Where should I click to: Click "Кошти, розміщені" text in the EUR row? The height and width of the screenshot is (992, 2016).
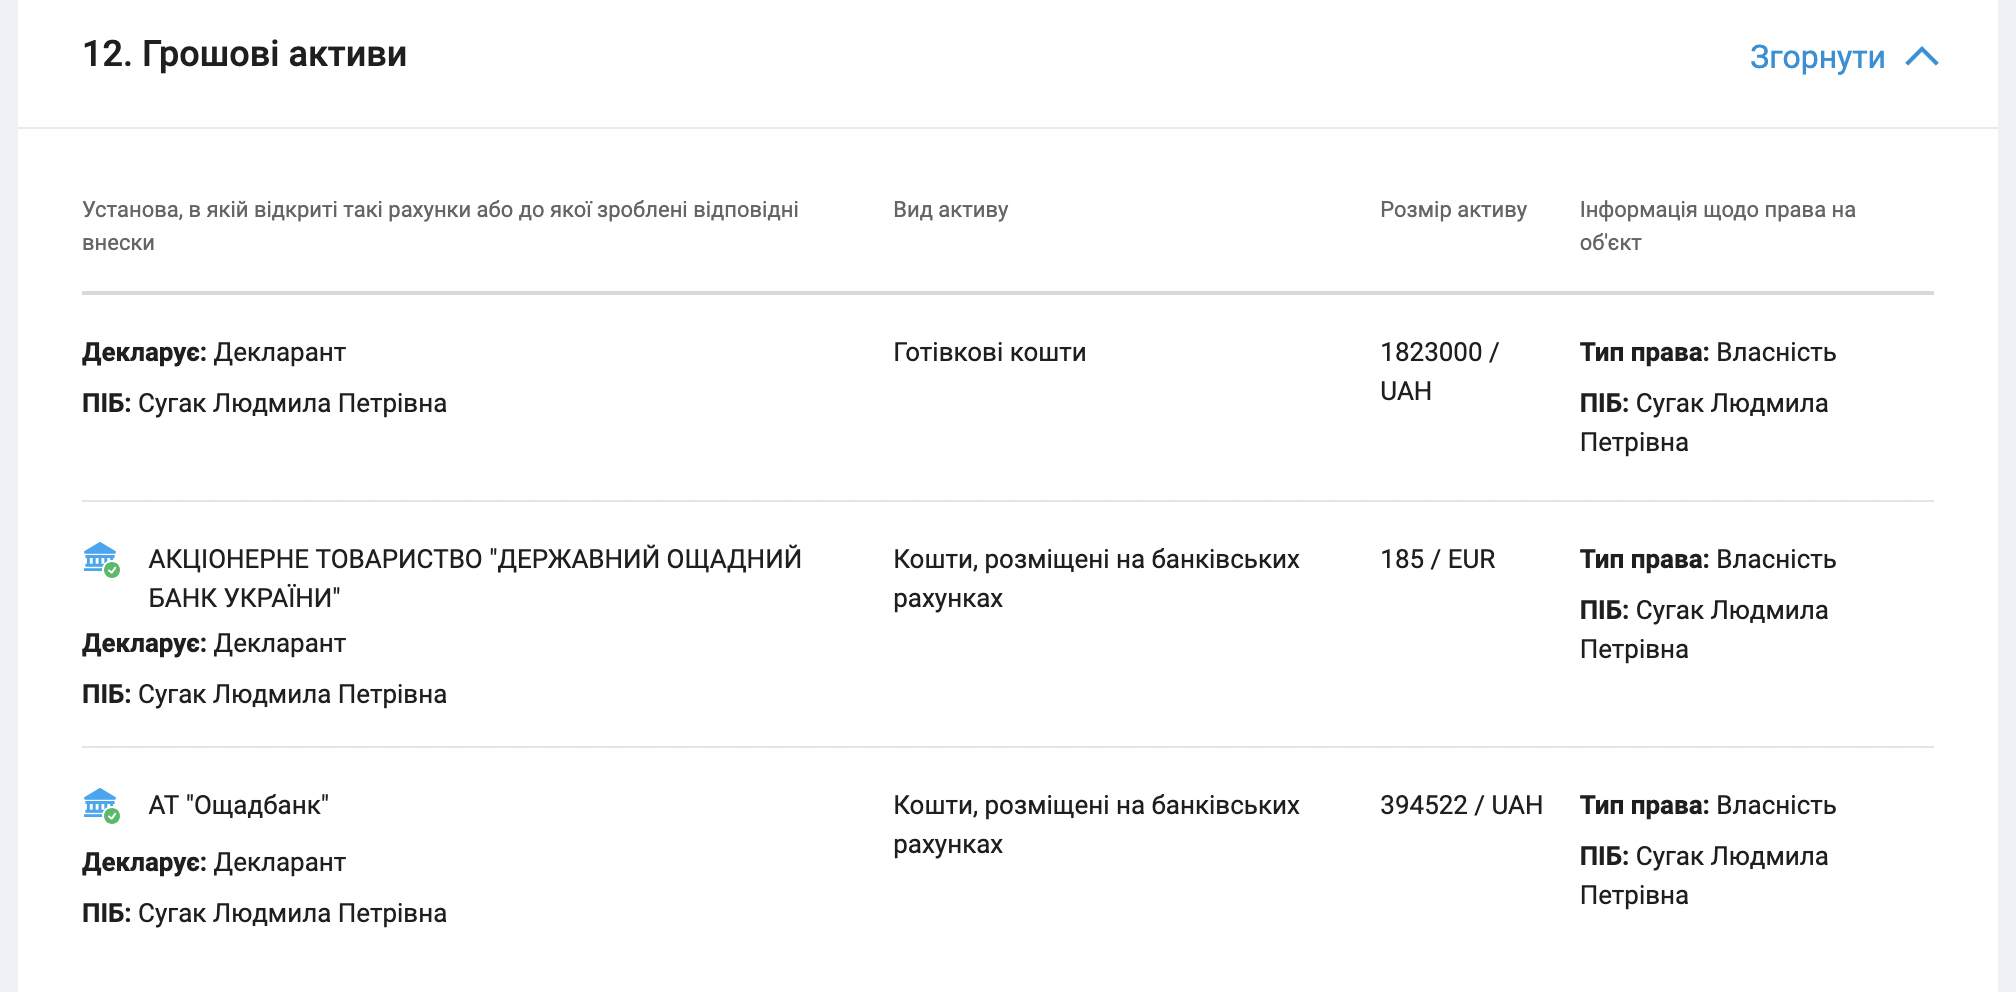[x=1096, y=578]
